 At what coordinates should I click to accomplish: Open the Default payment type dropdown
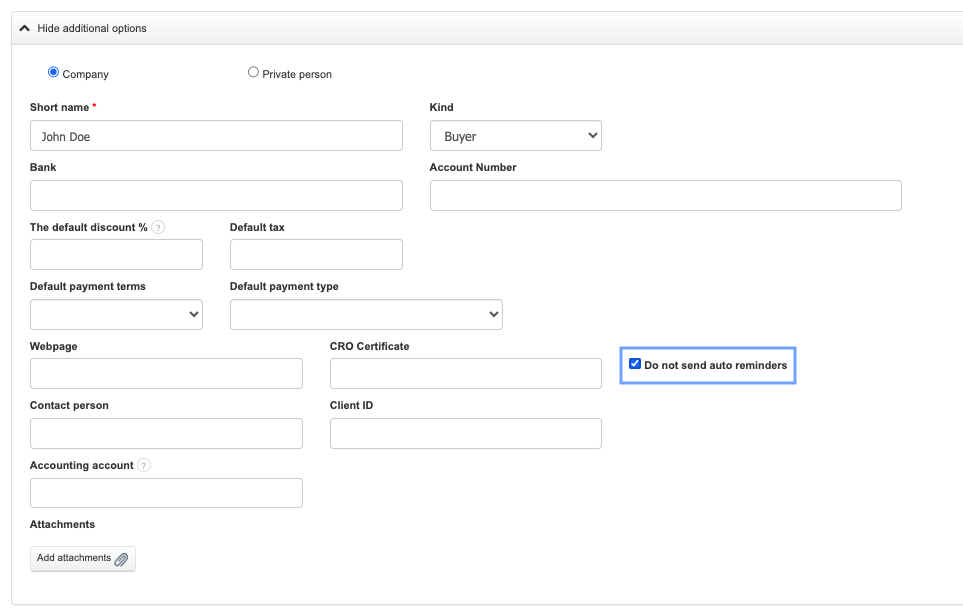tap(366, 314)
